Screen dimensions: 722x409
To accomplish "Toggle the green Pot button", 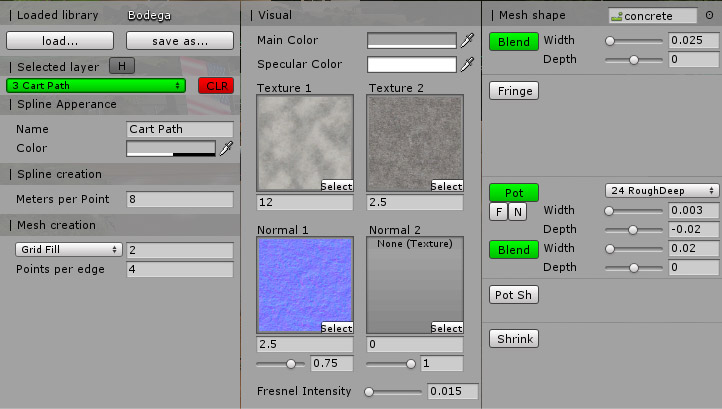I will point(514,193).
